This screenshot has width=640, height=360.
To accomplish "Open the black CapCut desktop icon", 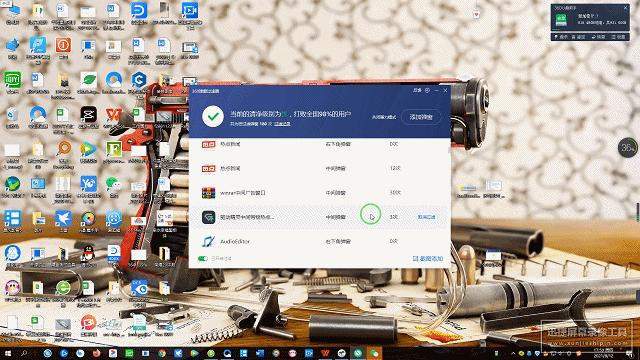I will (x=88, y=115).
